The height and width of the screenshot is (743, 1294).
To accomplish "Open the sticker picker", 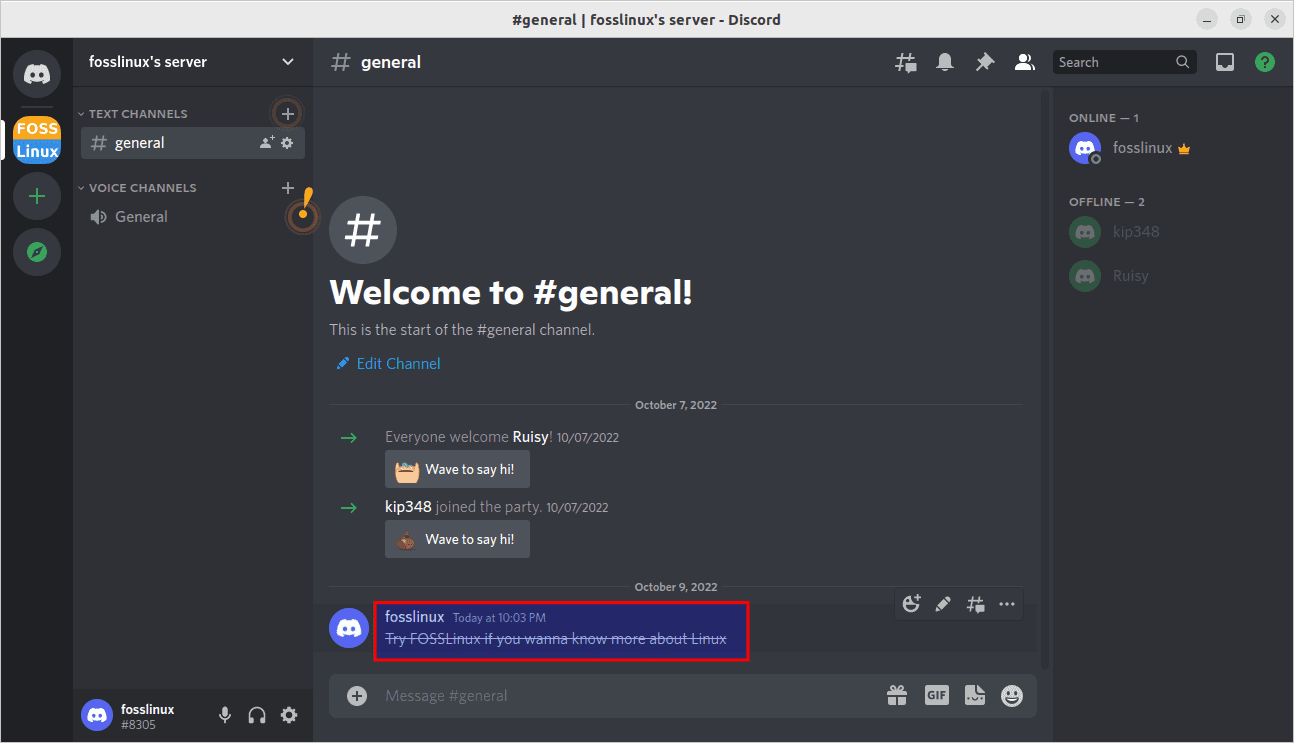I will [975, 695].
